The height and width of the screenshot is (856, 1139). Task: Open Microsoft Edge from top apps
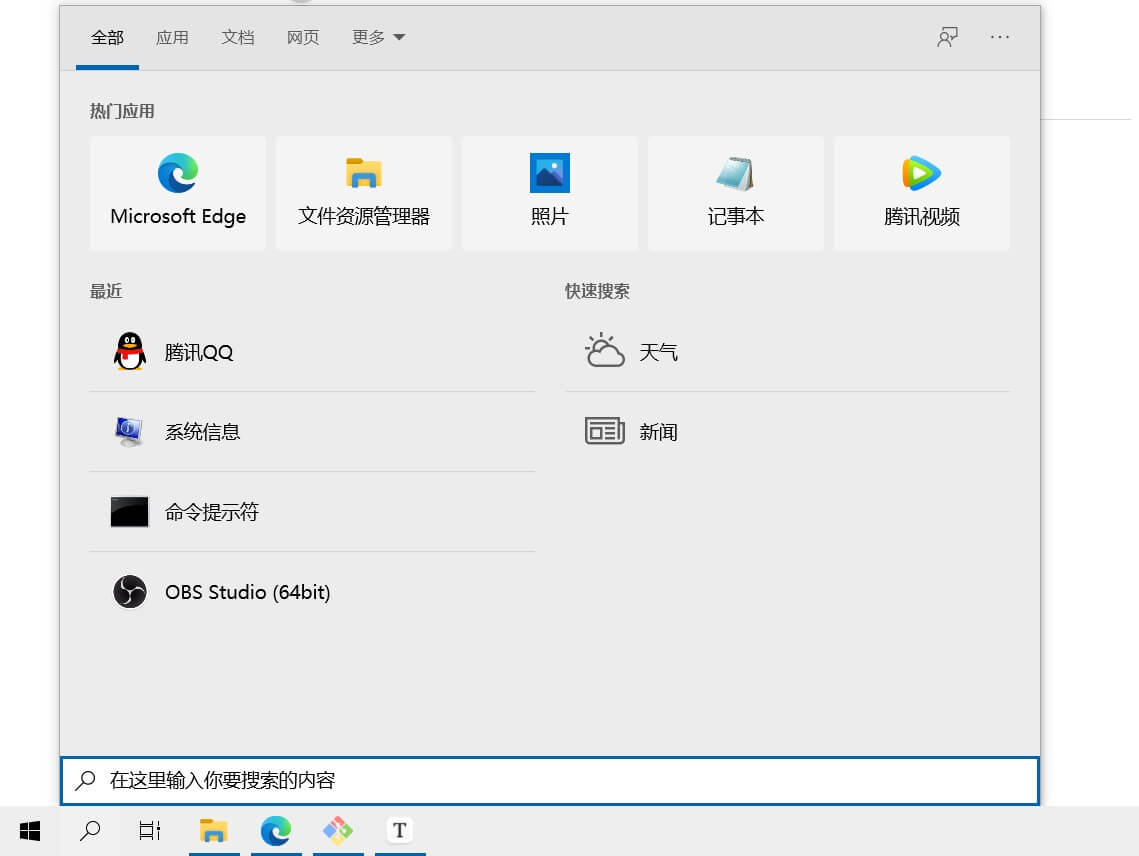(178, 193)
